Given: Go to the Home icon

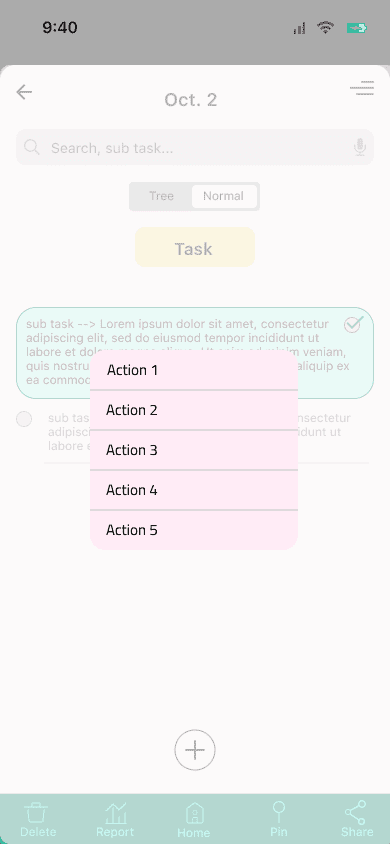Looking at the screenshot, I should 194,813.
